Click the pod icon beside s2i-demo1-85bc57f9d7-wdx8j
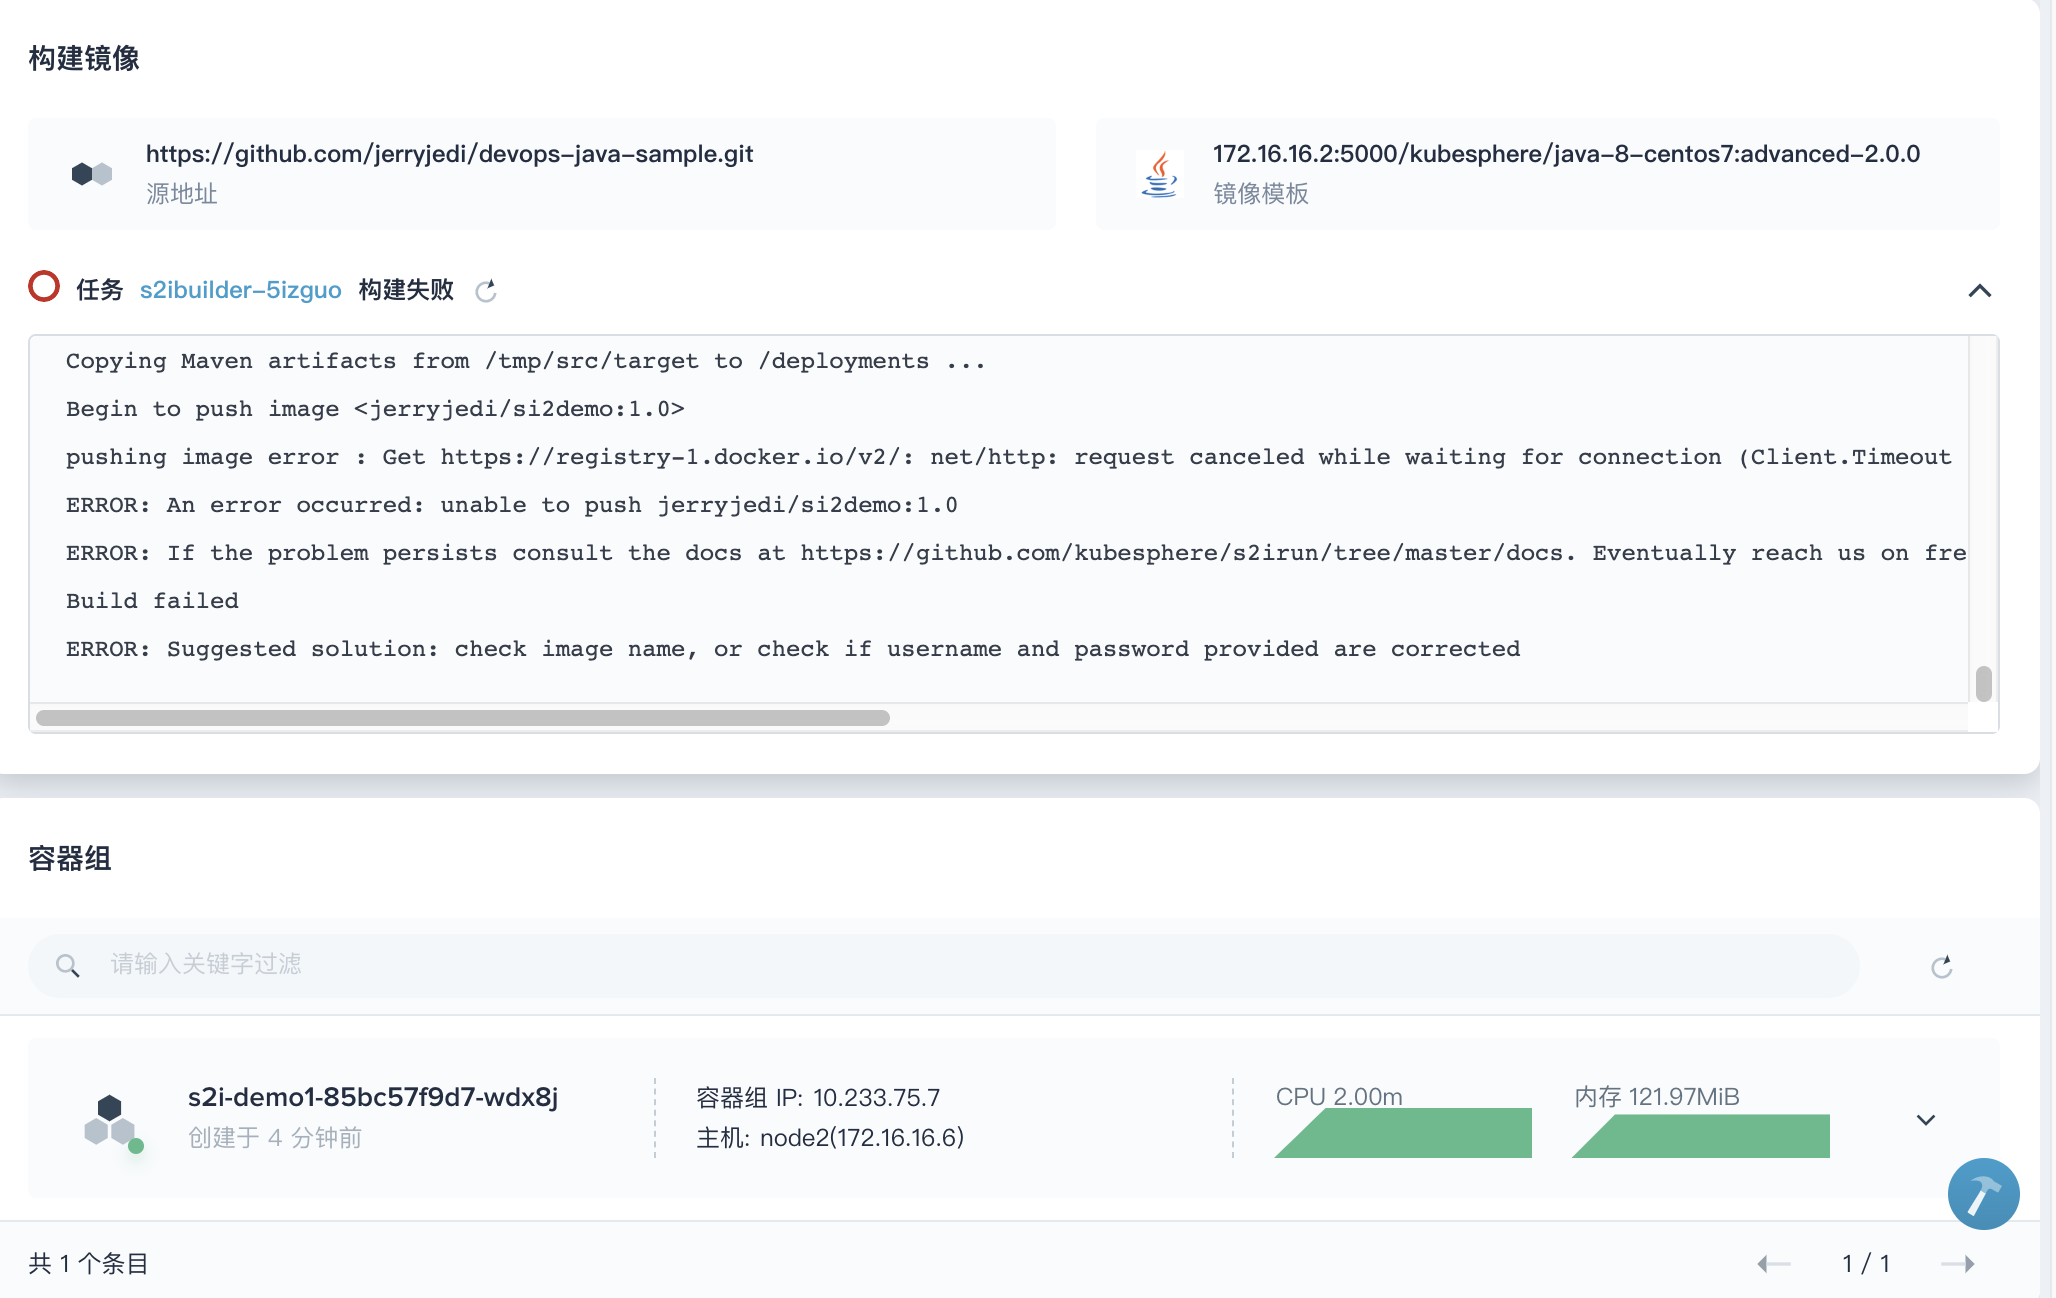Viewport: 2056px width, 1298px height. pyautogui.click(x=110, y=1117)
